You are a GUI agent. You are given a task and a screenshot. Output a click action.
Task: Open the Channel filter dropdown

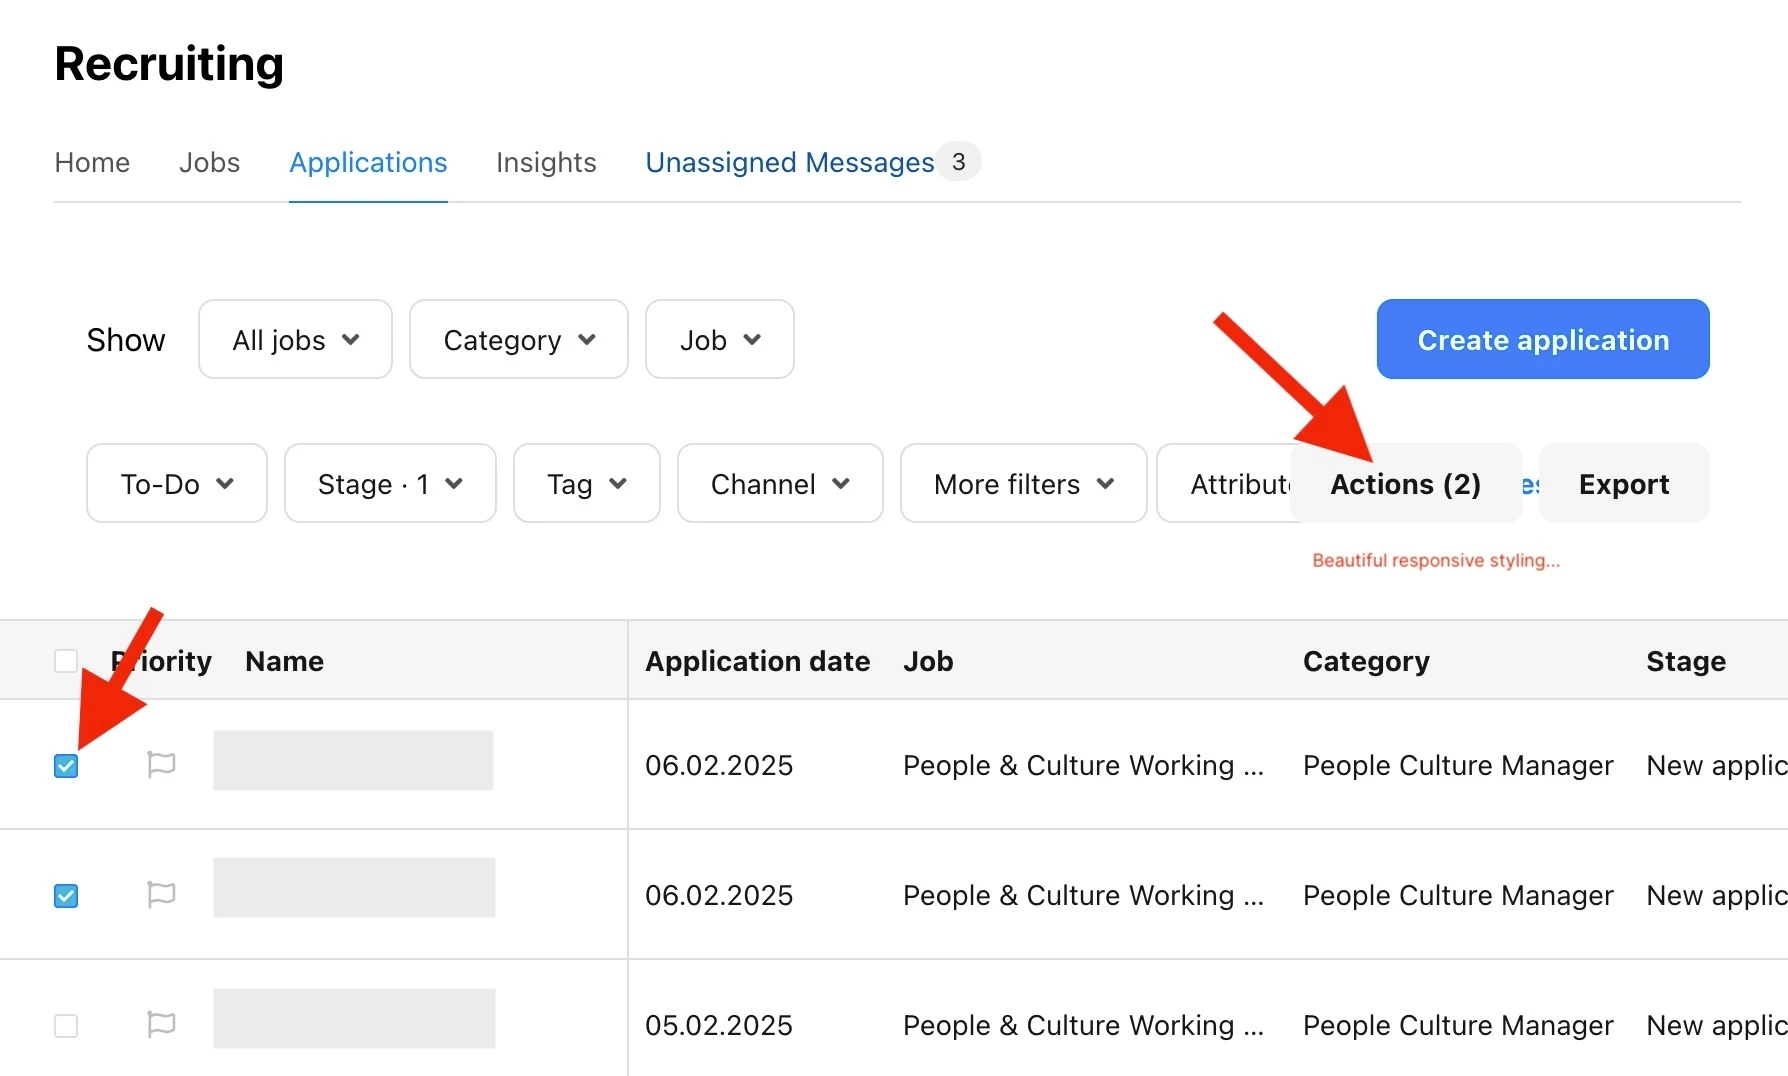point(780,484)
